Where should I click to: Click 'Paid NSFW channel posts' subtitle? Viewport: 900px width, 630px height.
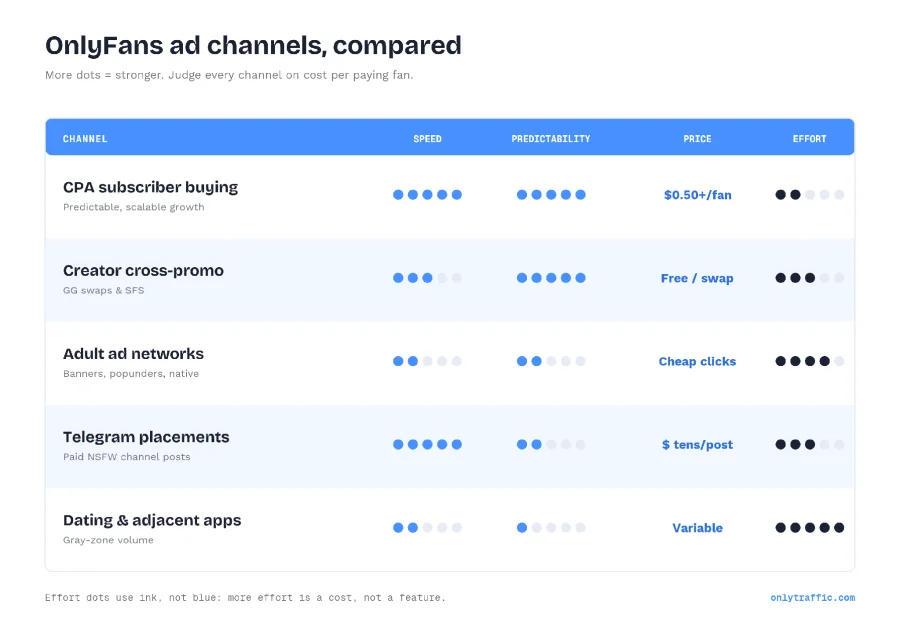pyautogui.click(x=126, y=457)
